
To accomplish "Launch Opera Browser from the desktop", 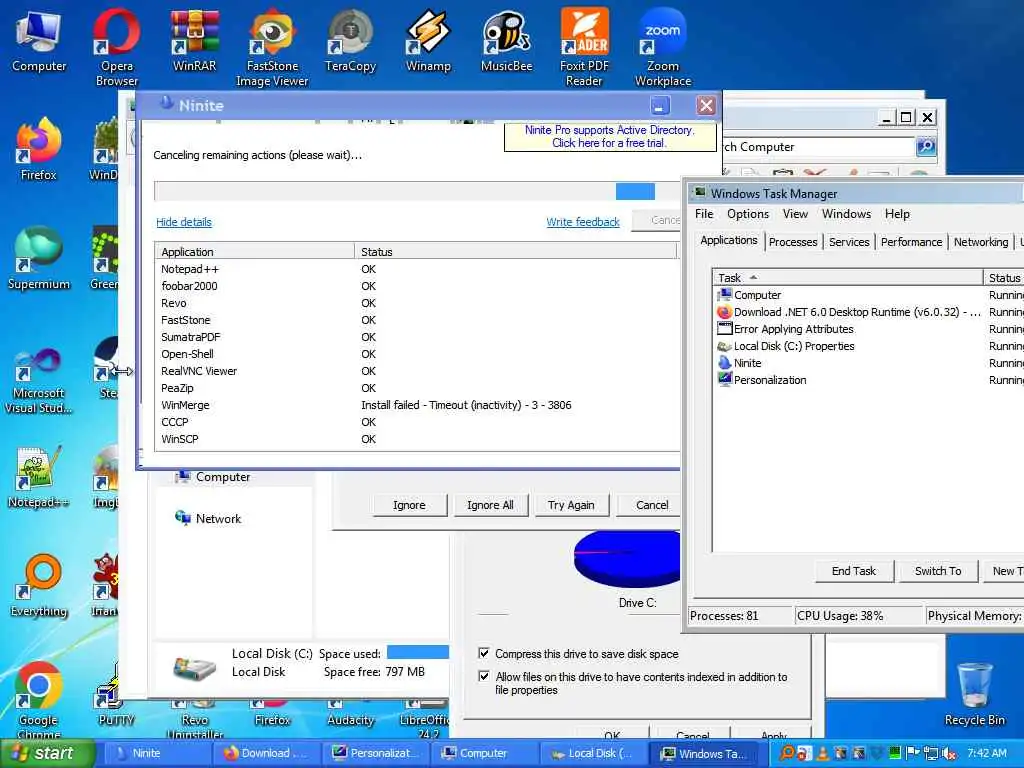I will [x=117, y=47].
